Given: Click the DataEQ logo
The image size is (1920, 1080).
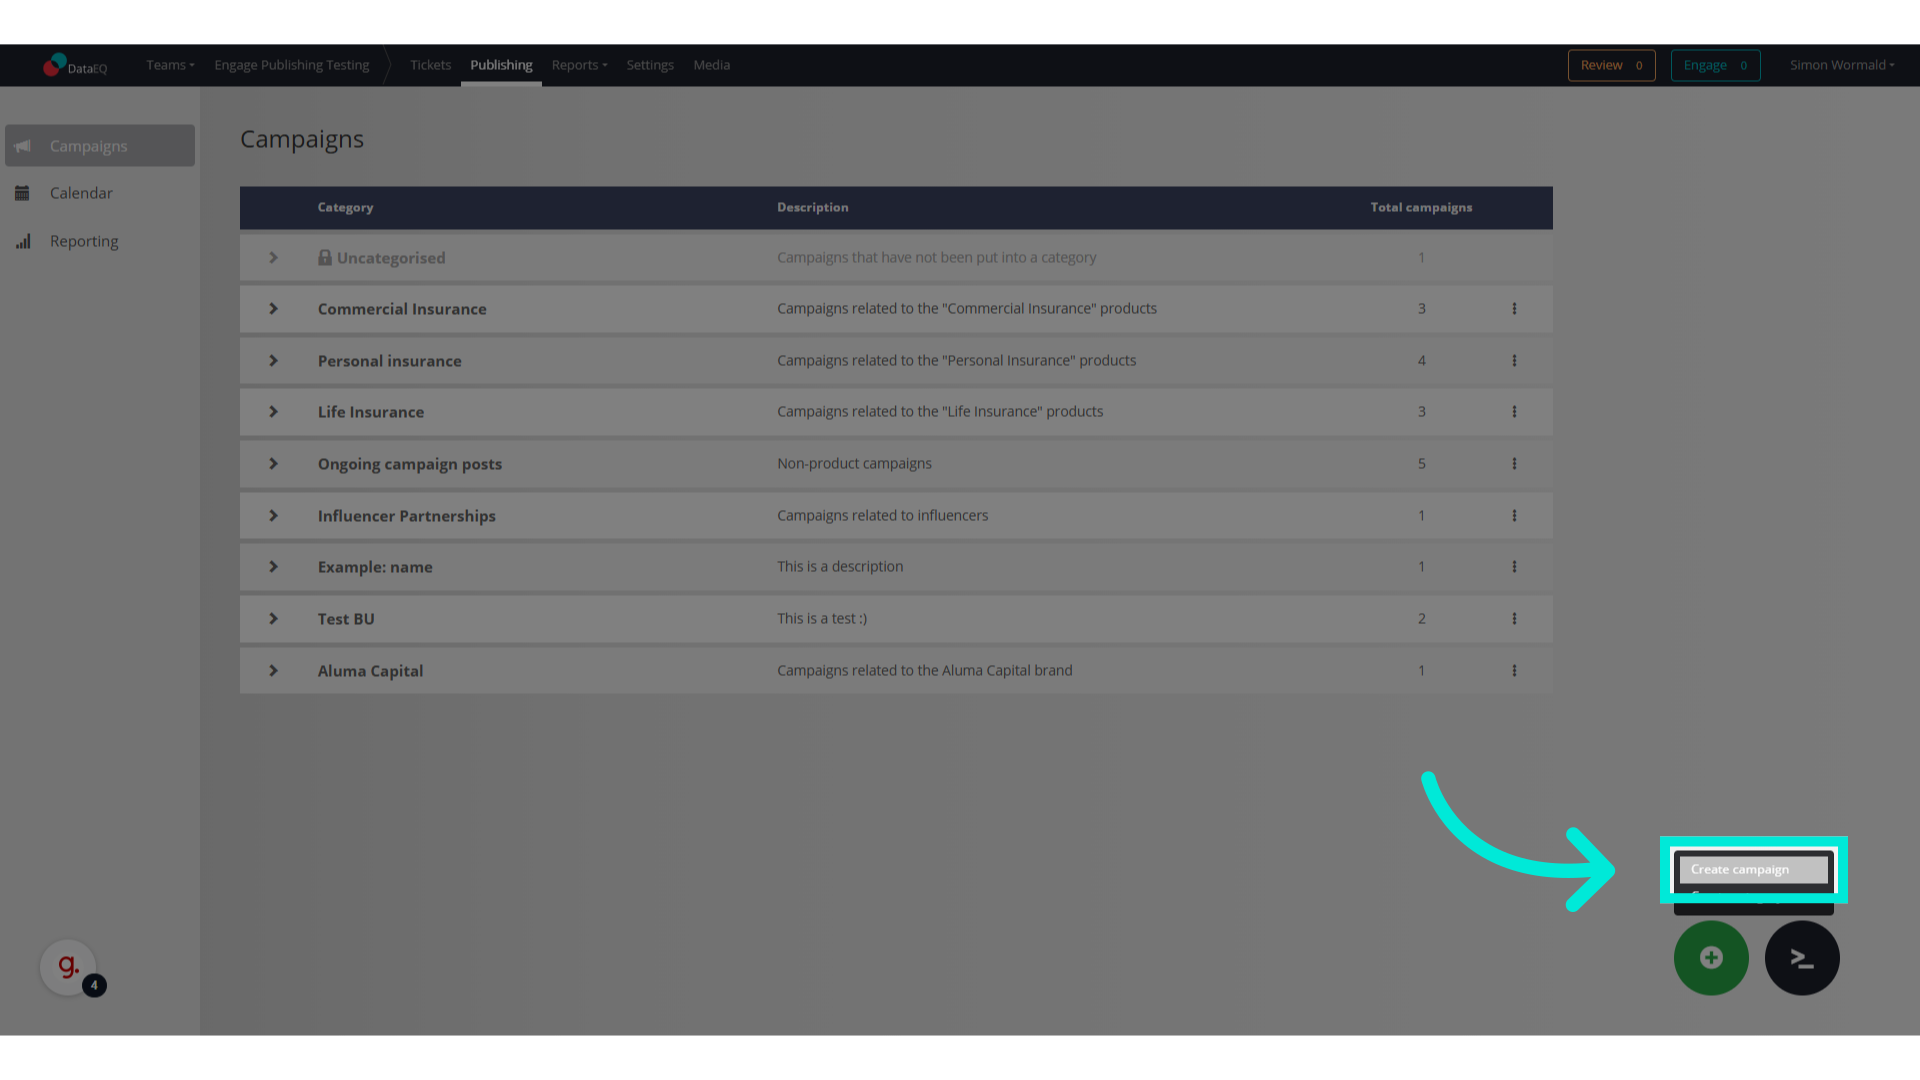Looking at the screenshot, I should click(75, 66).
